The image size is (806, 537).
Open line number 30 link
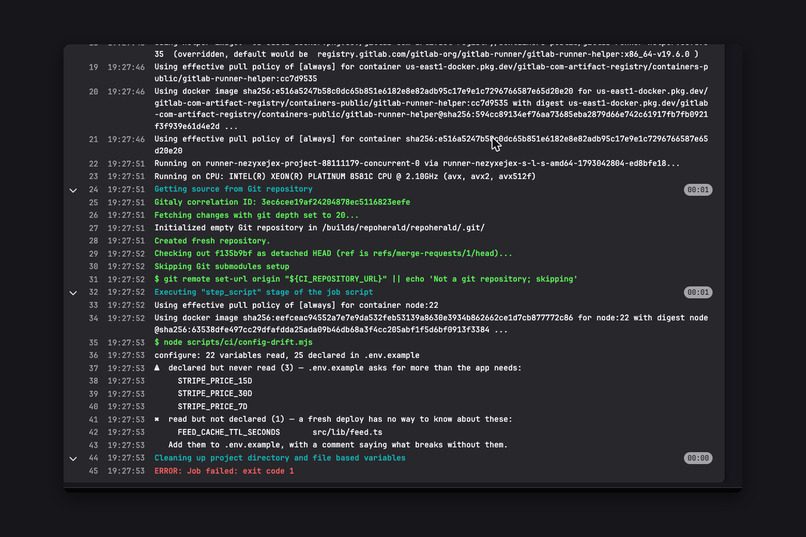coord(93,267)
